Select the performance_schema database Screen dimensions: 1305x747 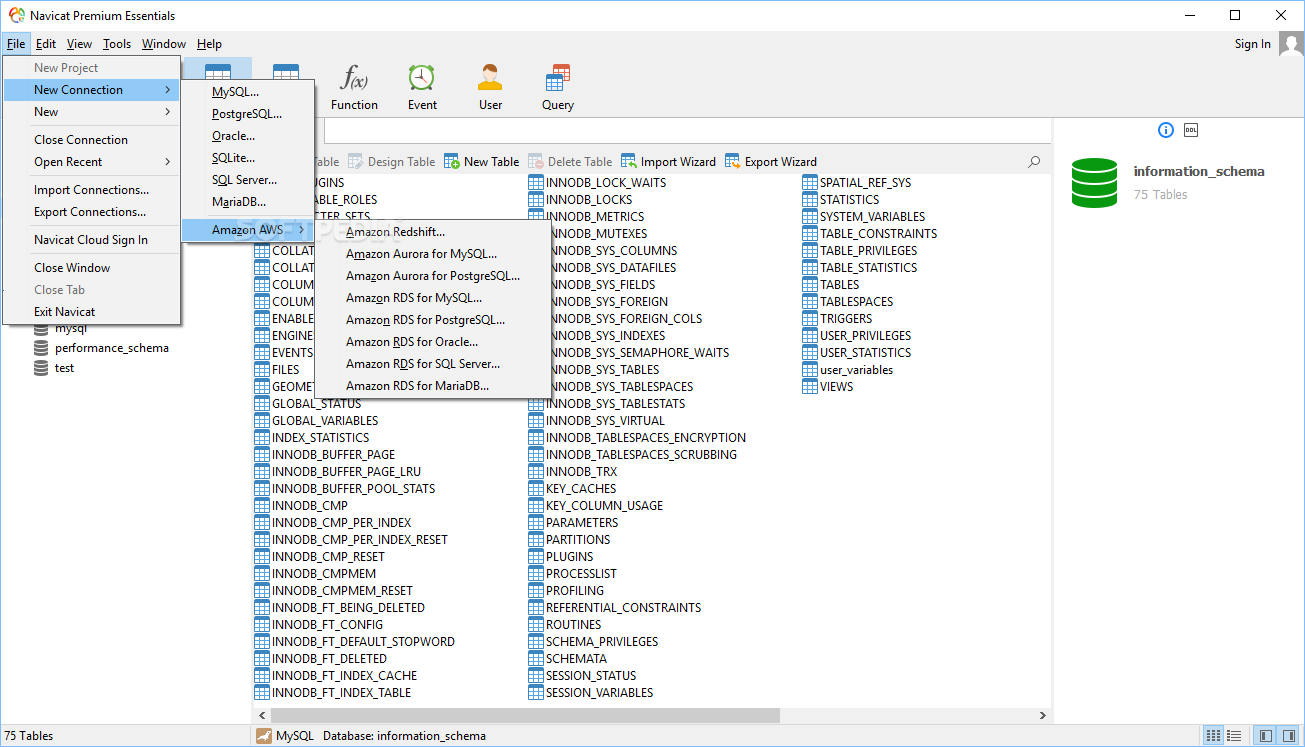point(101,348)
